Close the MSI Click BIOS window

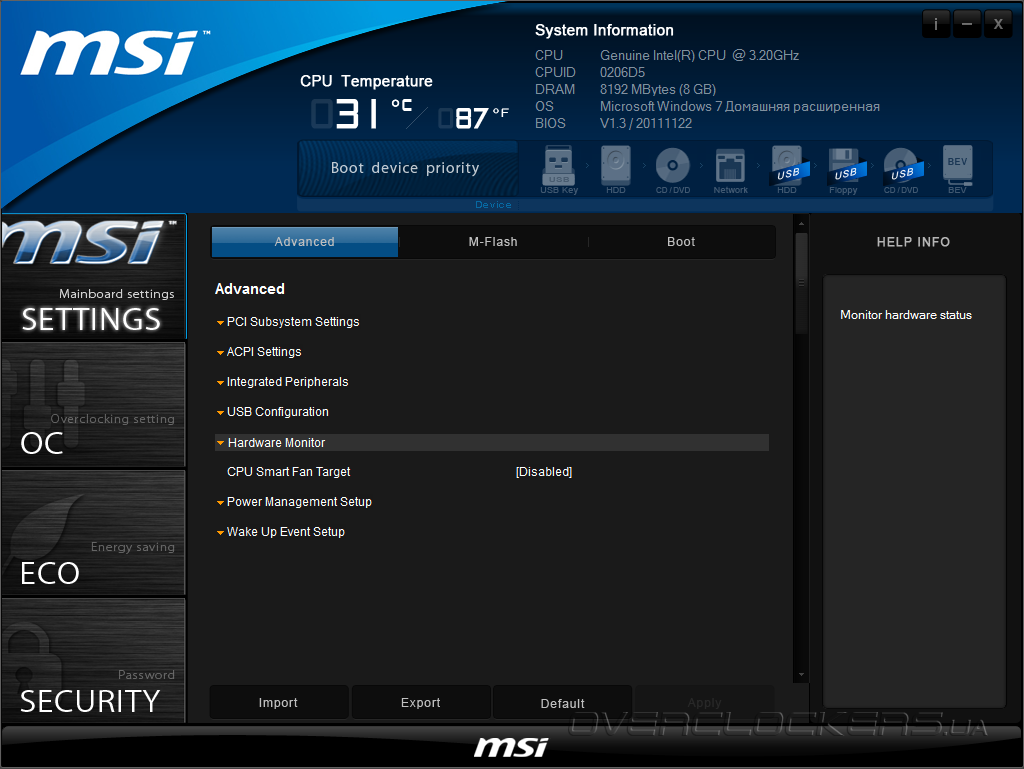(x=998, y=24)
